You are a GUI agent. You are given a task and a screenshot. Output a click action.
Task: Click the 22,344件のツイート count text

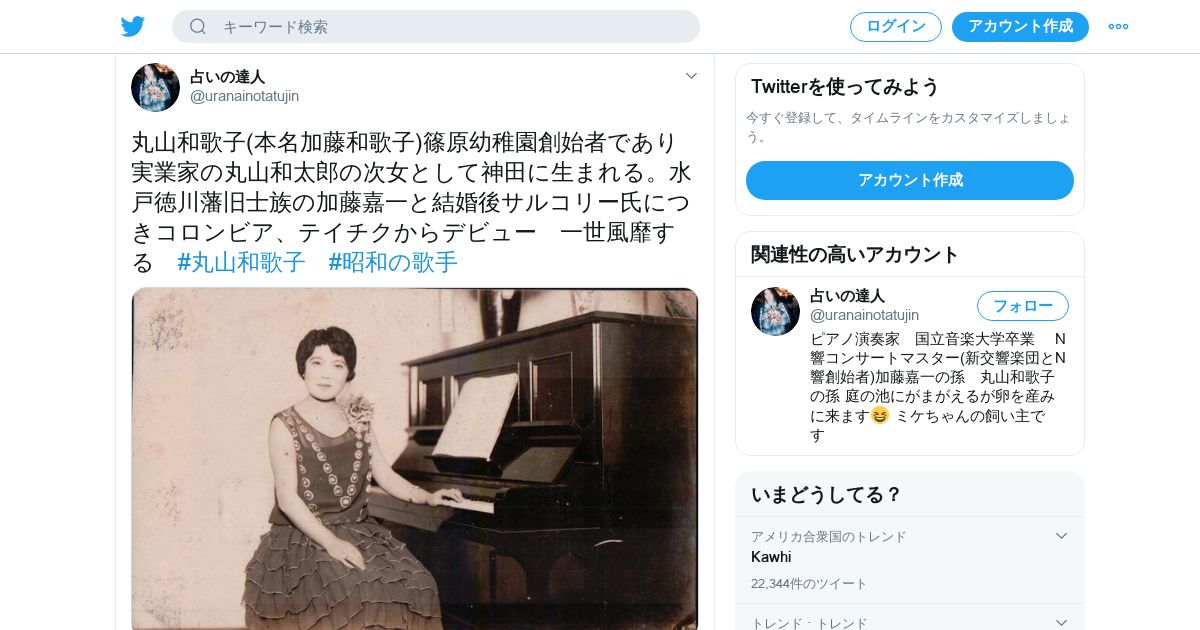(x=809, y=584)
